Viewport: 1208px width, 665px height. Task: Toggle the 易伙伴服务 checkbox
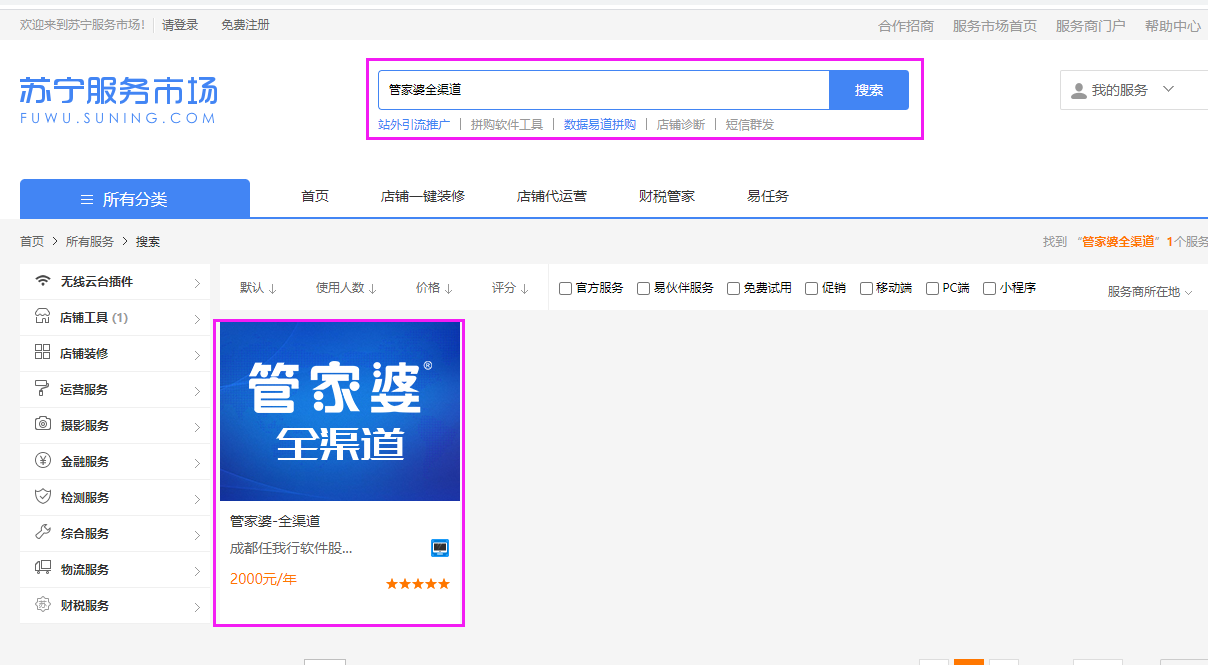[643, 288]
